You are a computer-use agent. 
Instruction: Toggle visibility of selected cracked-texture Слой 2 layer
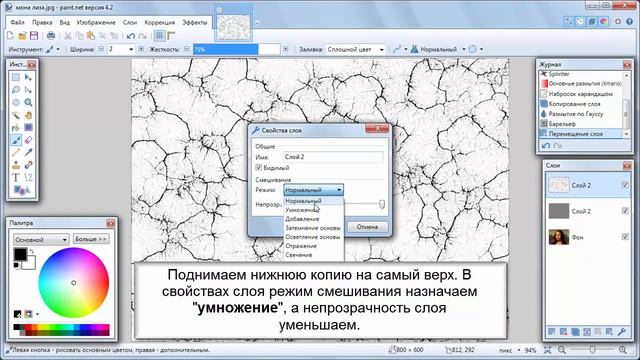coord(624,185)
